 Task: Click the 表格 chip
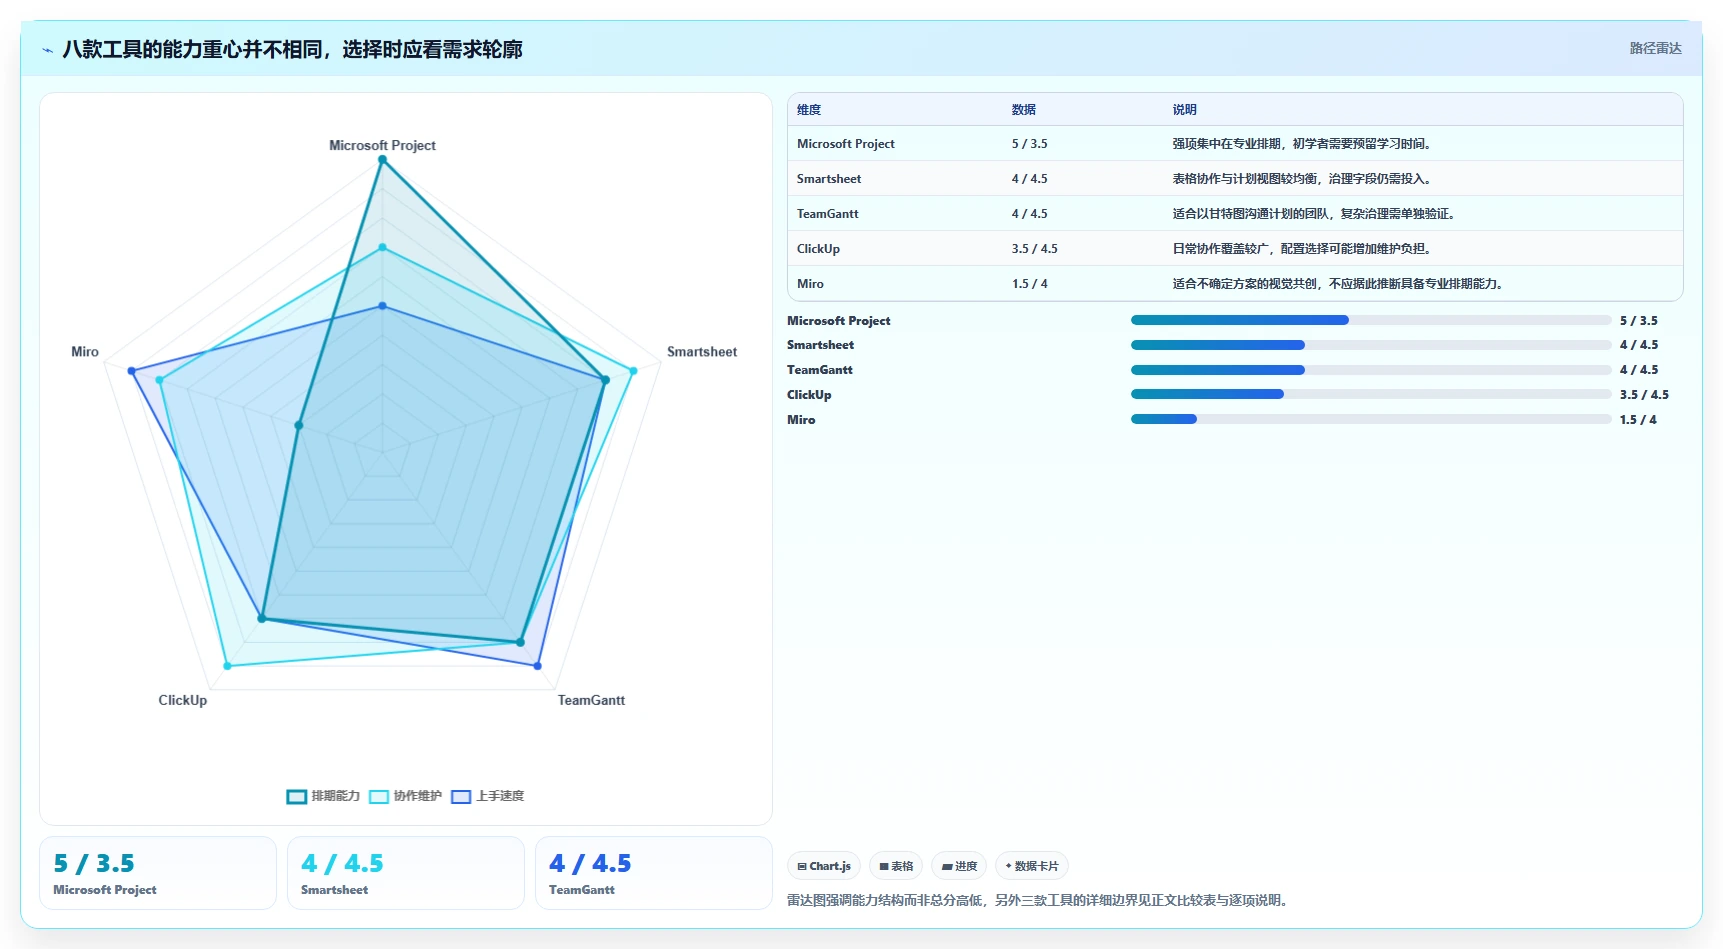tap(896, 866)
